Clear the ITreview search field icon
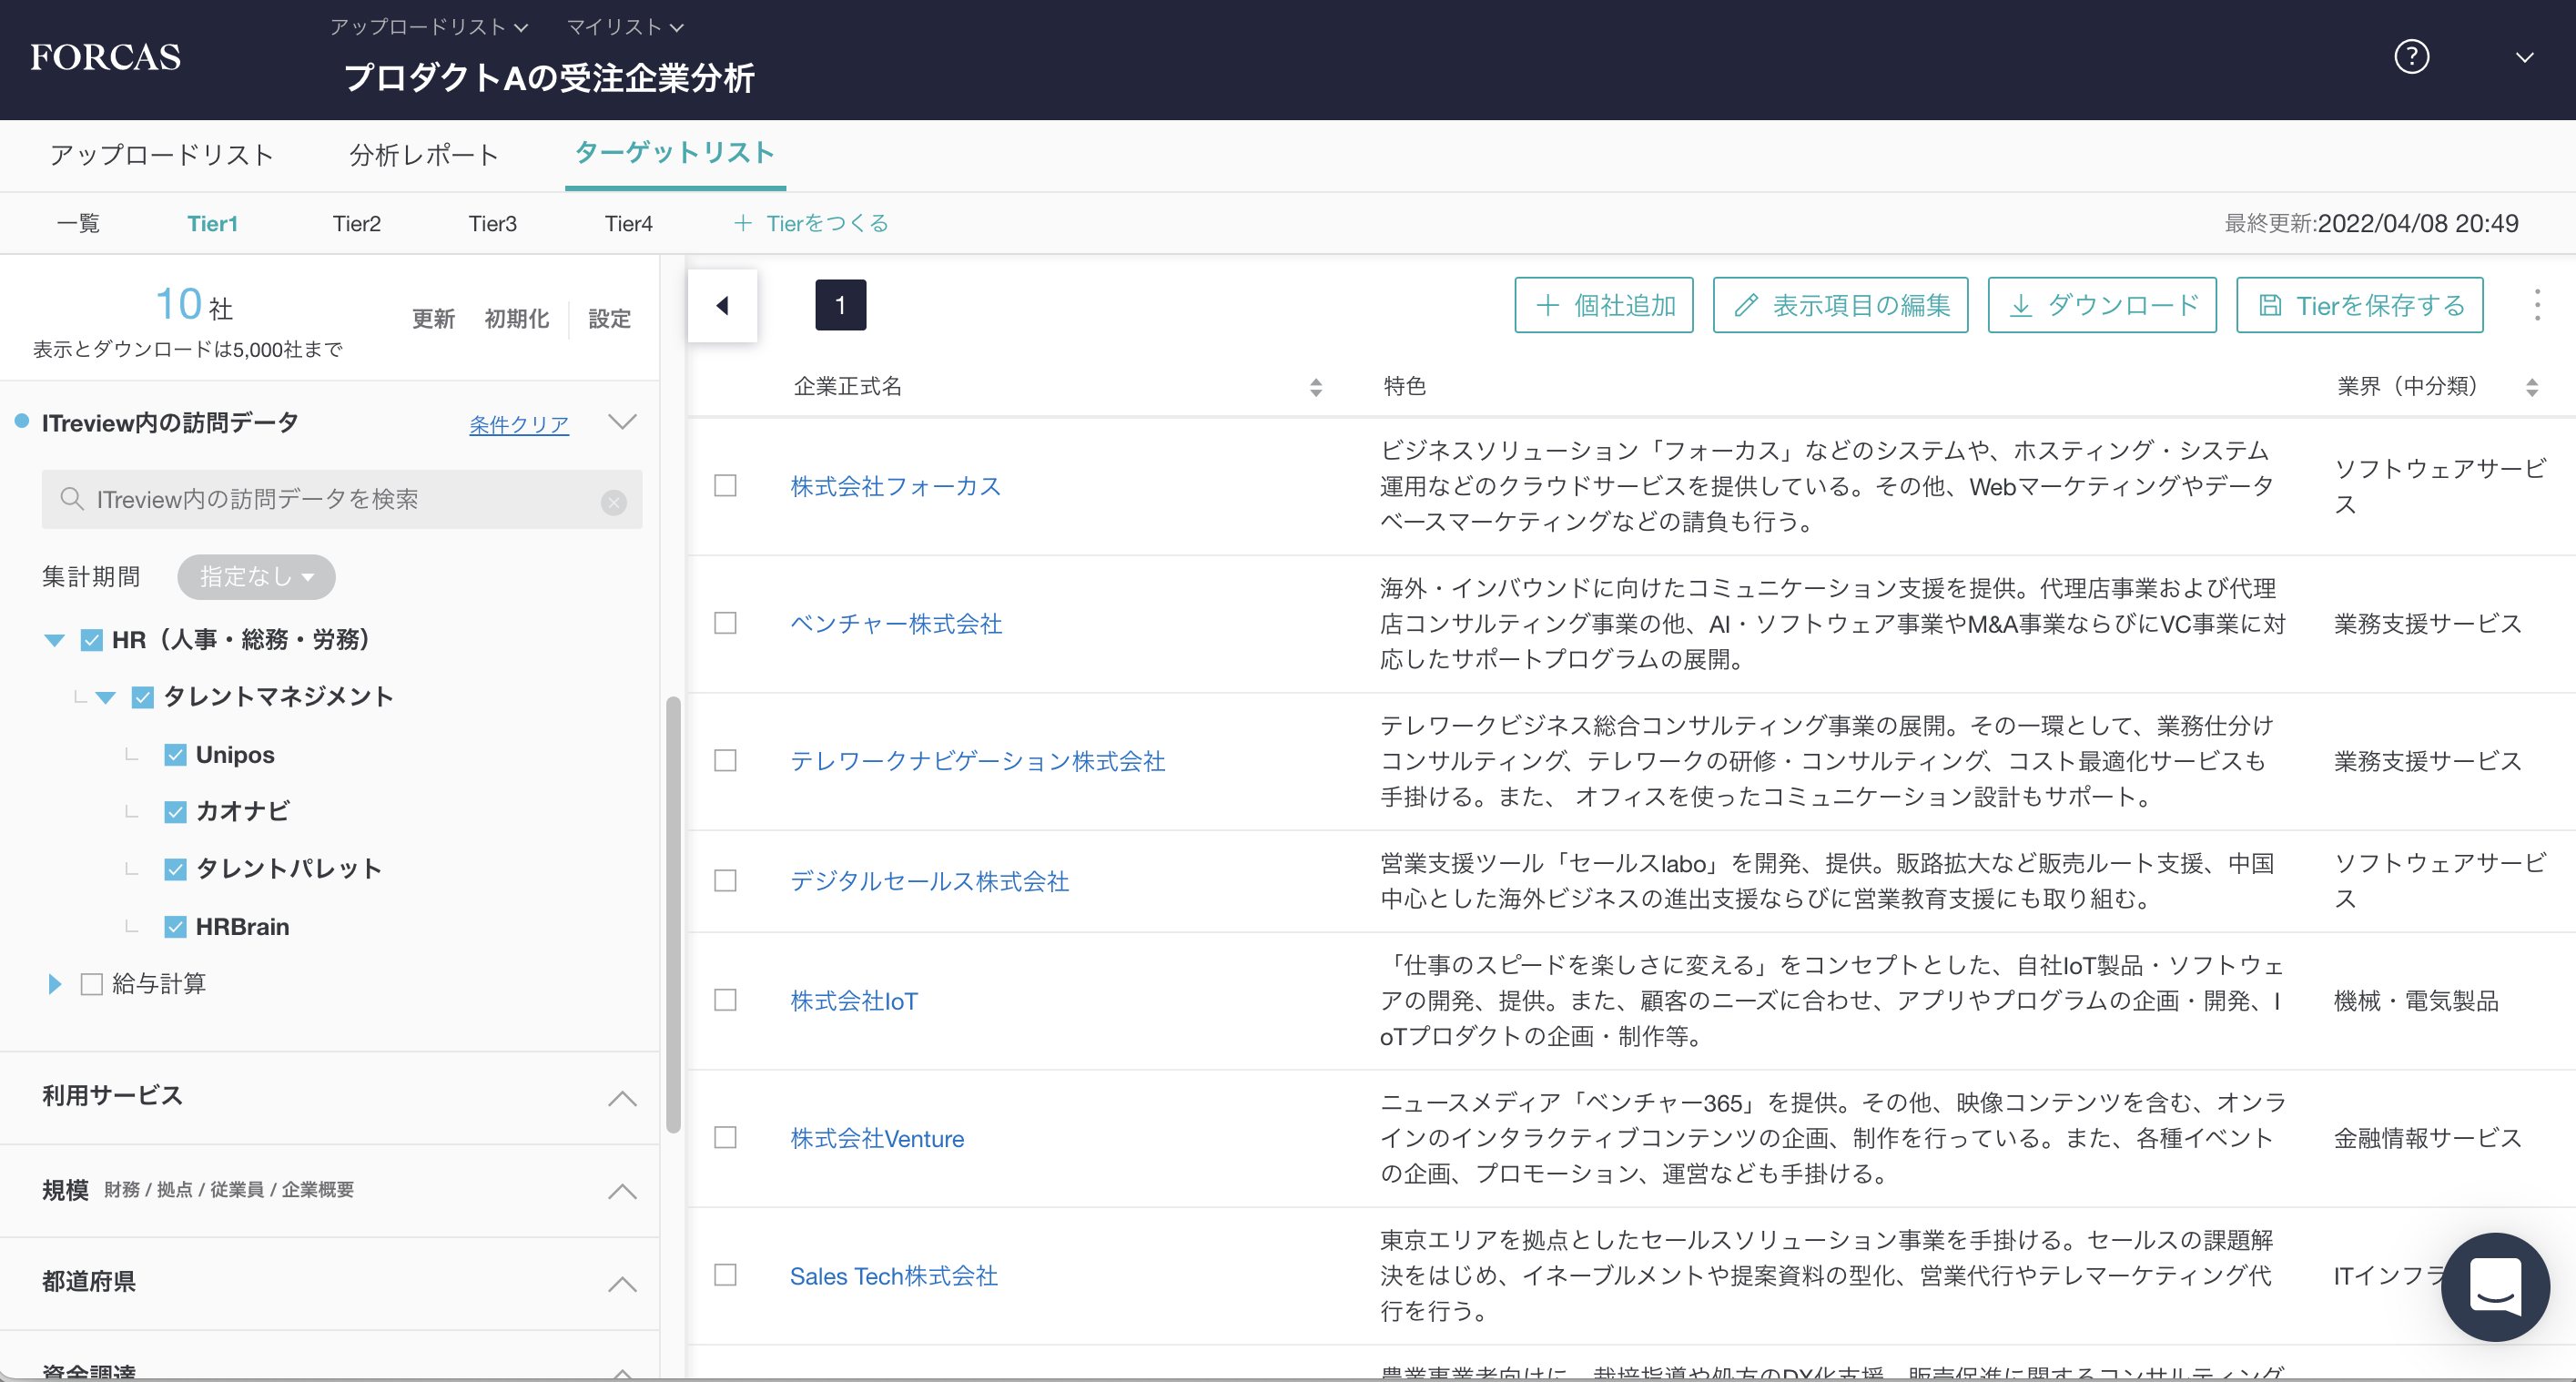This screenshot has width=2576, height=1382. [x=614, y=501]
